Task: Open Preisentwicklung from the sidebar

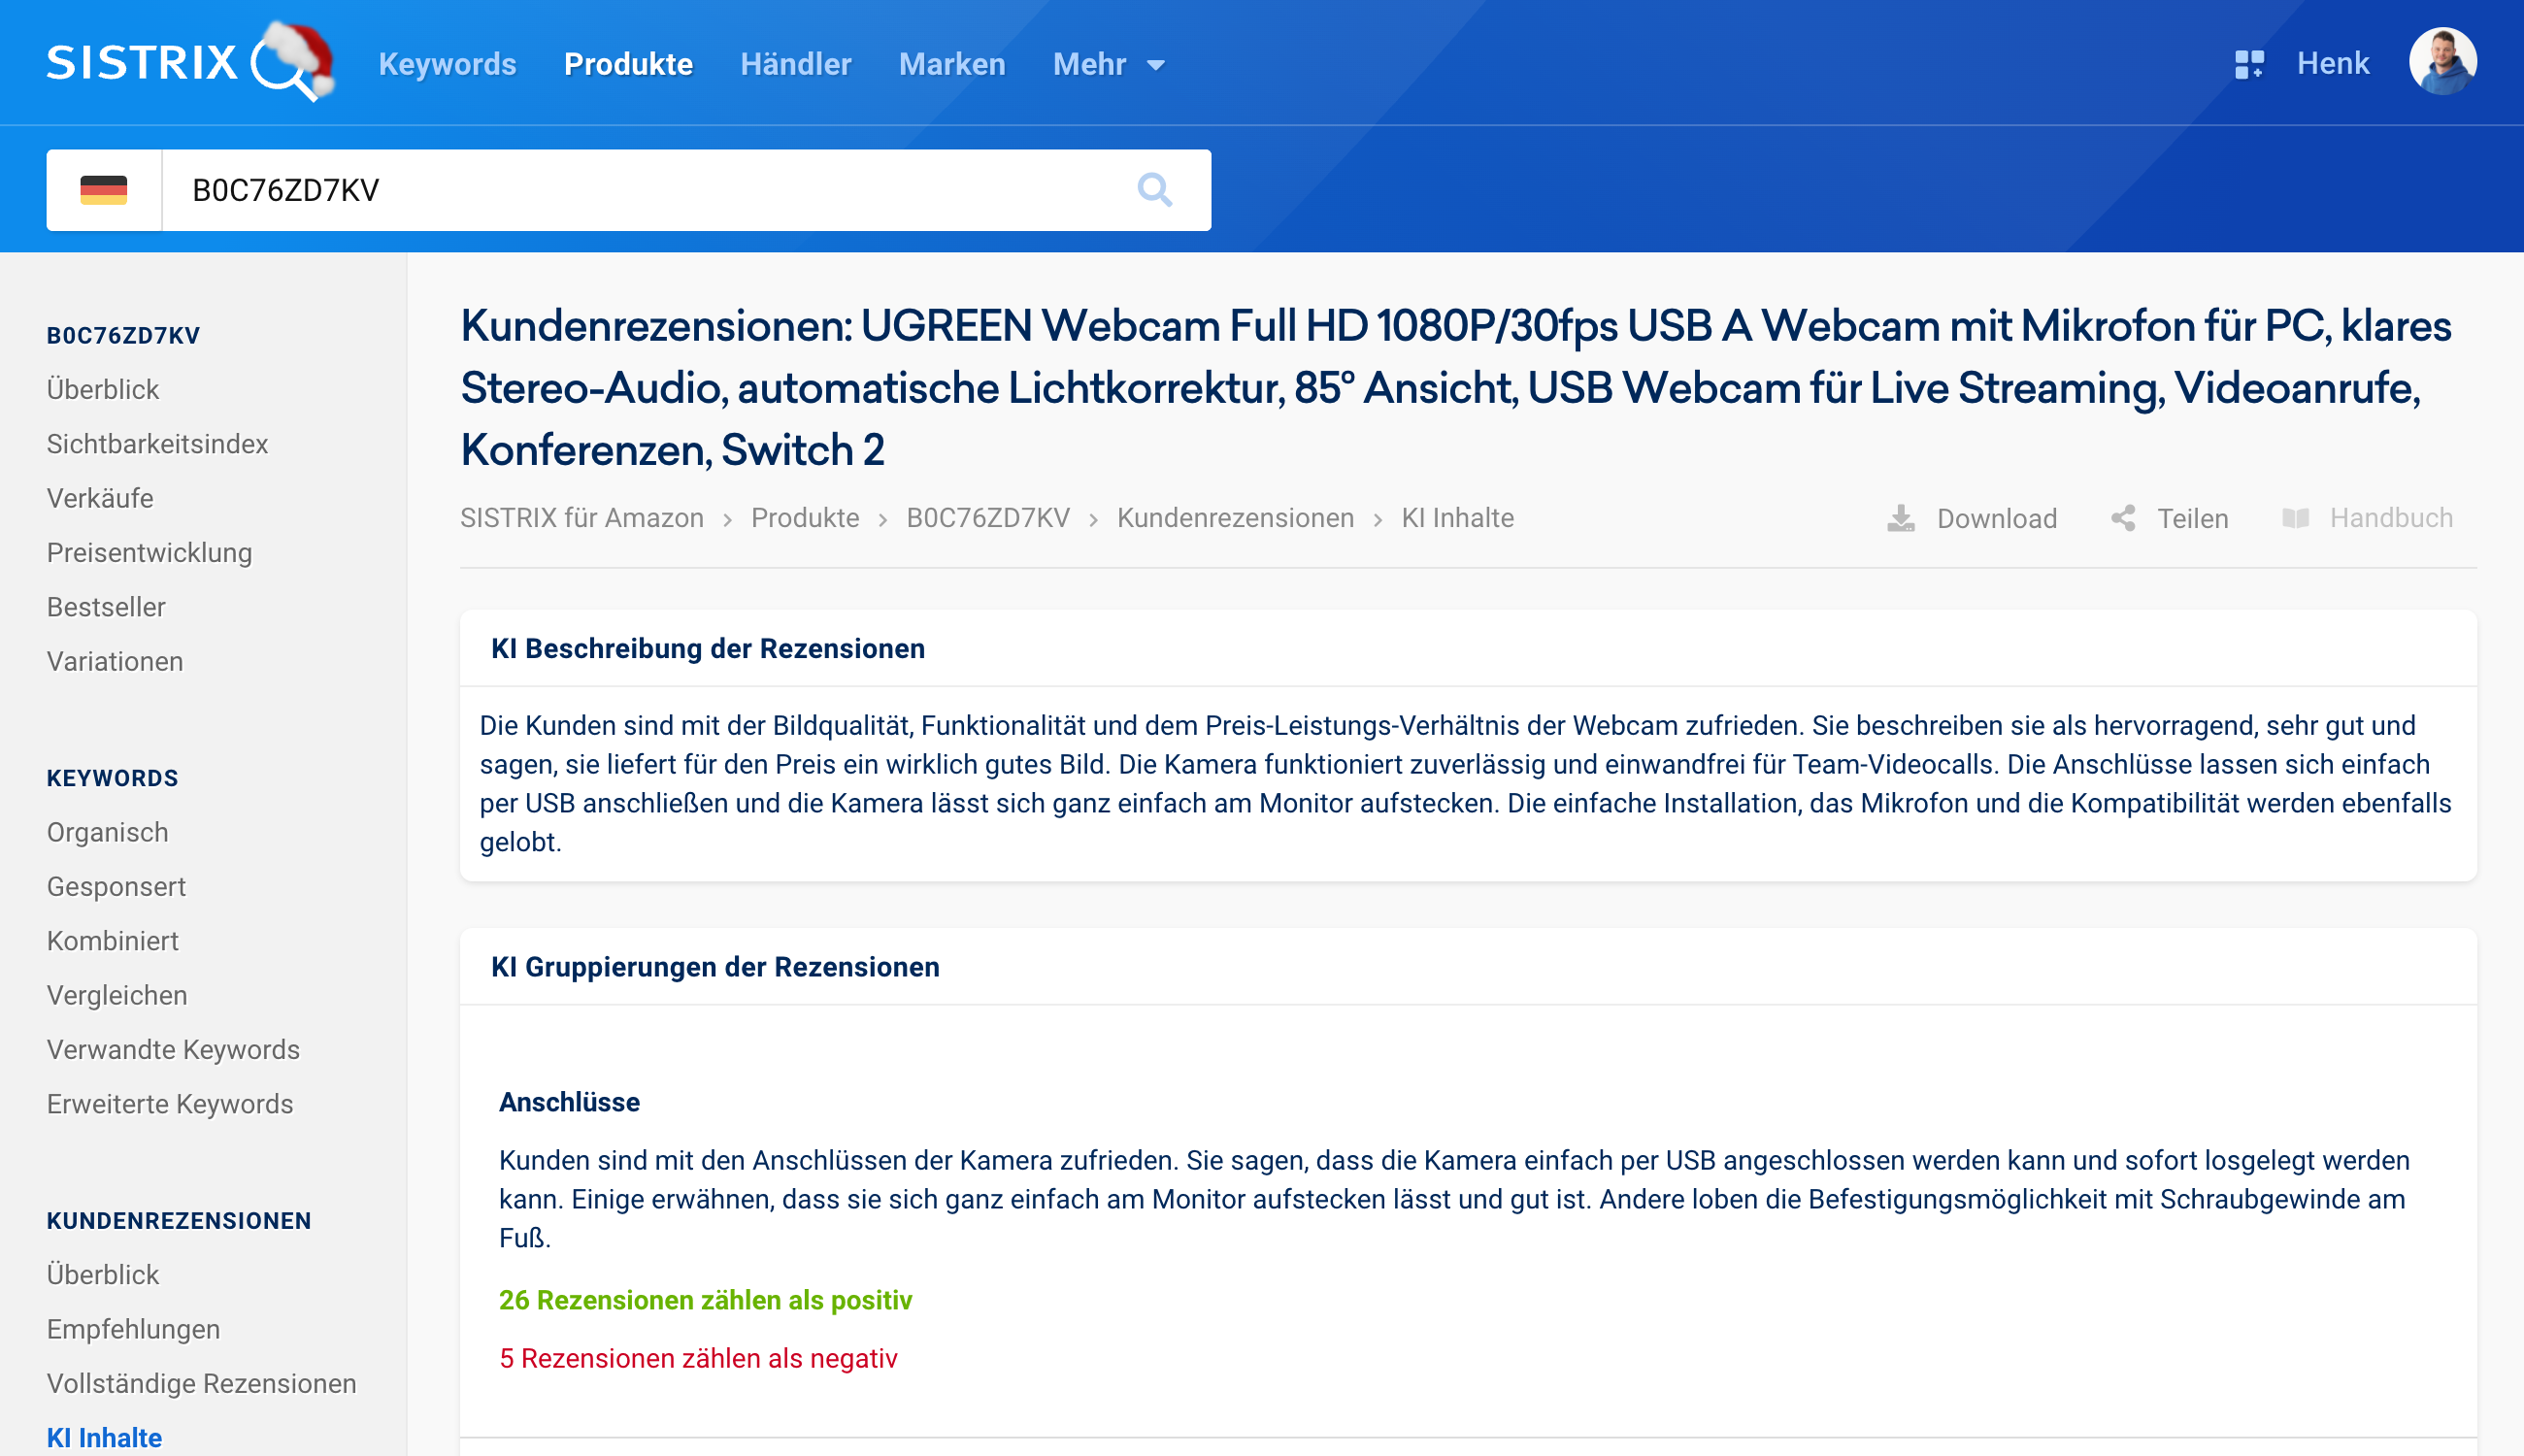Action: tap(149, 552)
